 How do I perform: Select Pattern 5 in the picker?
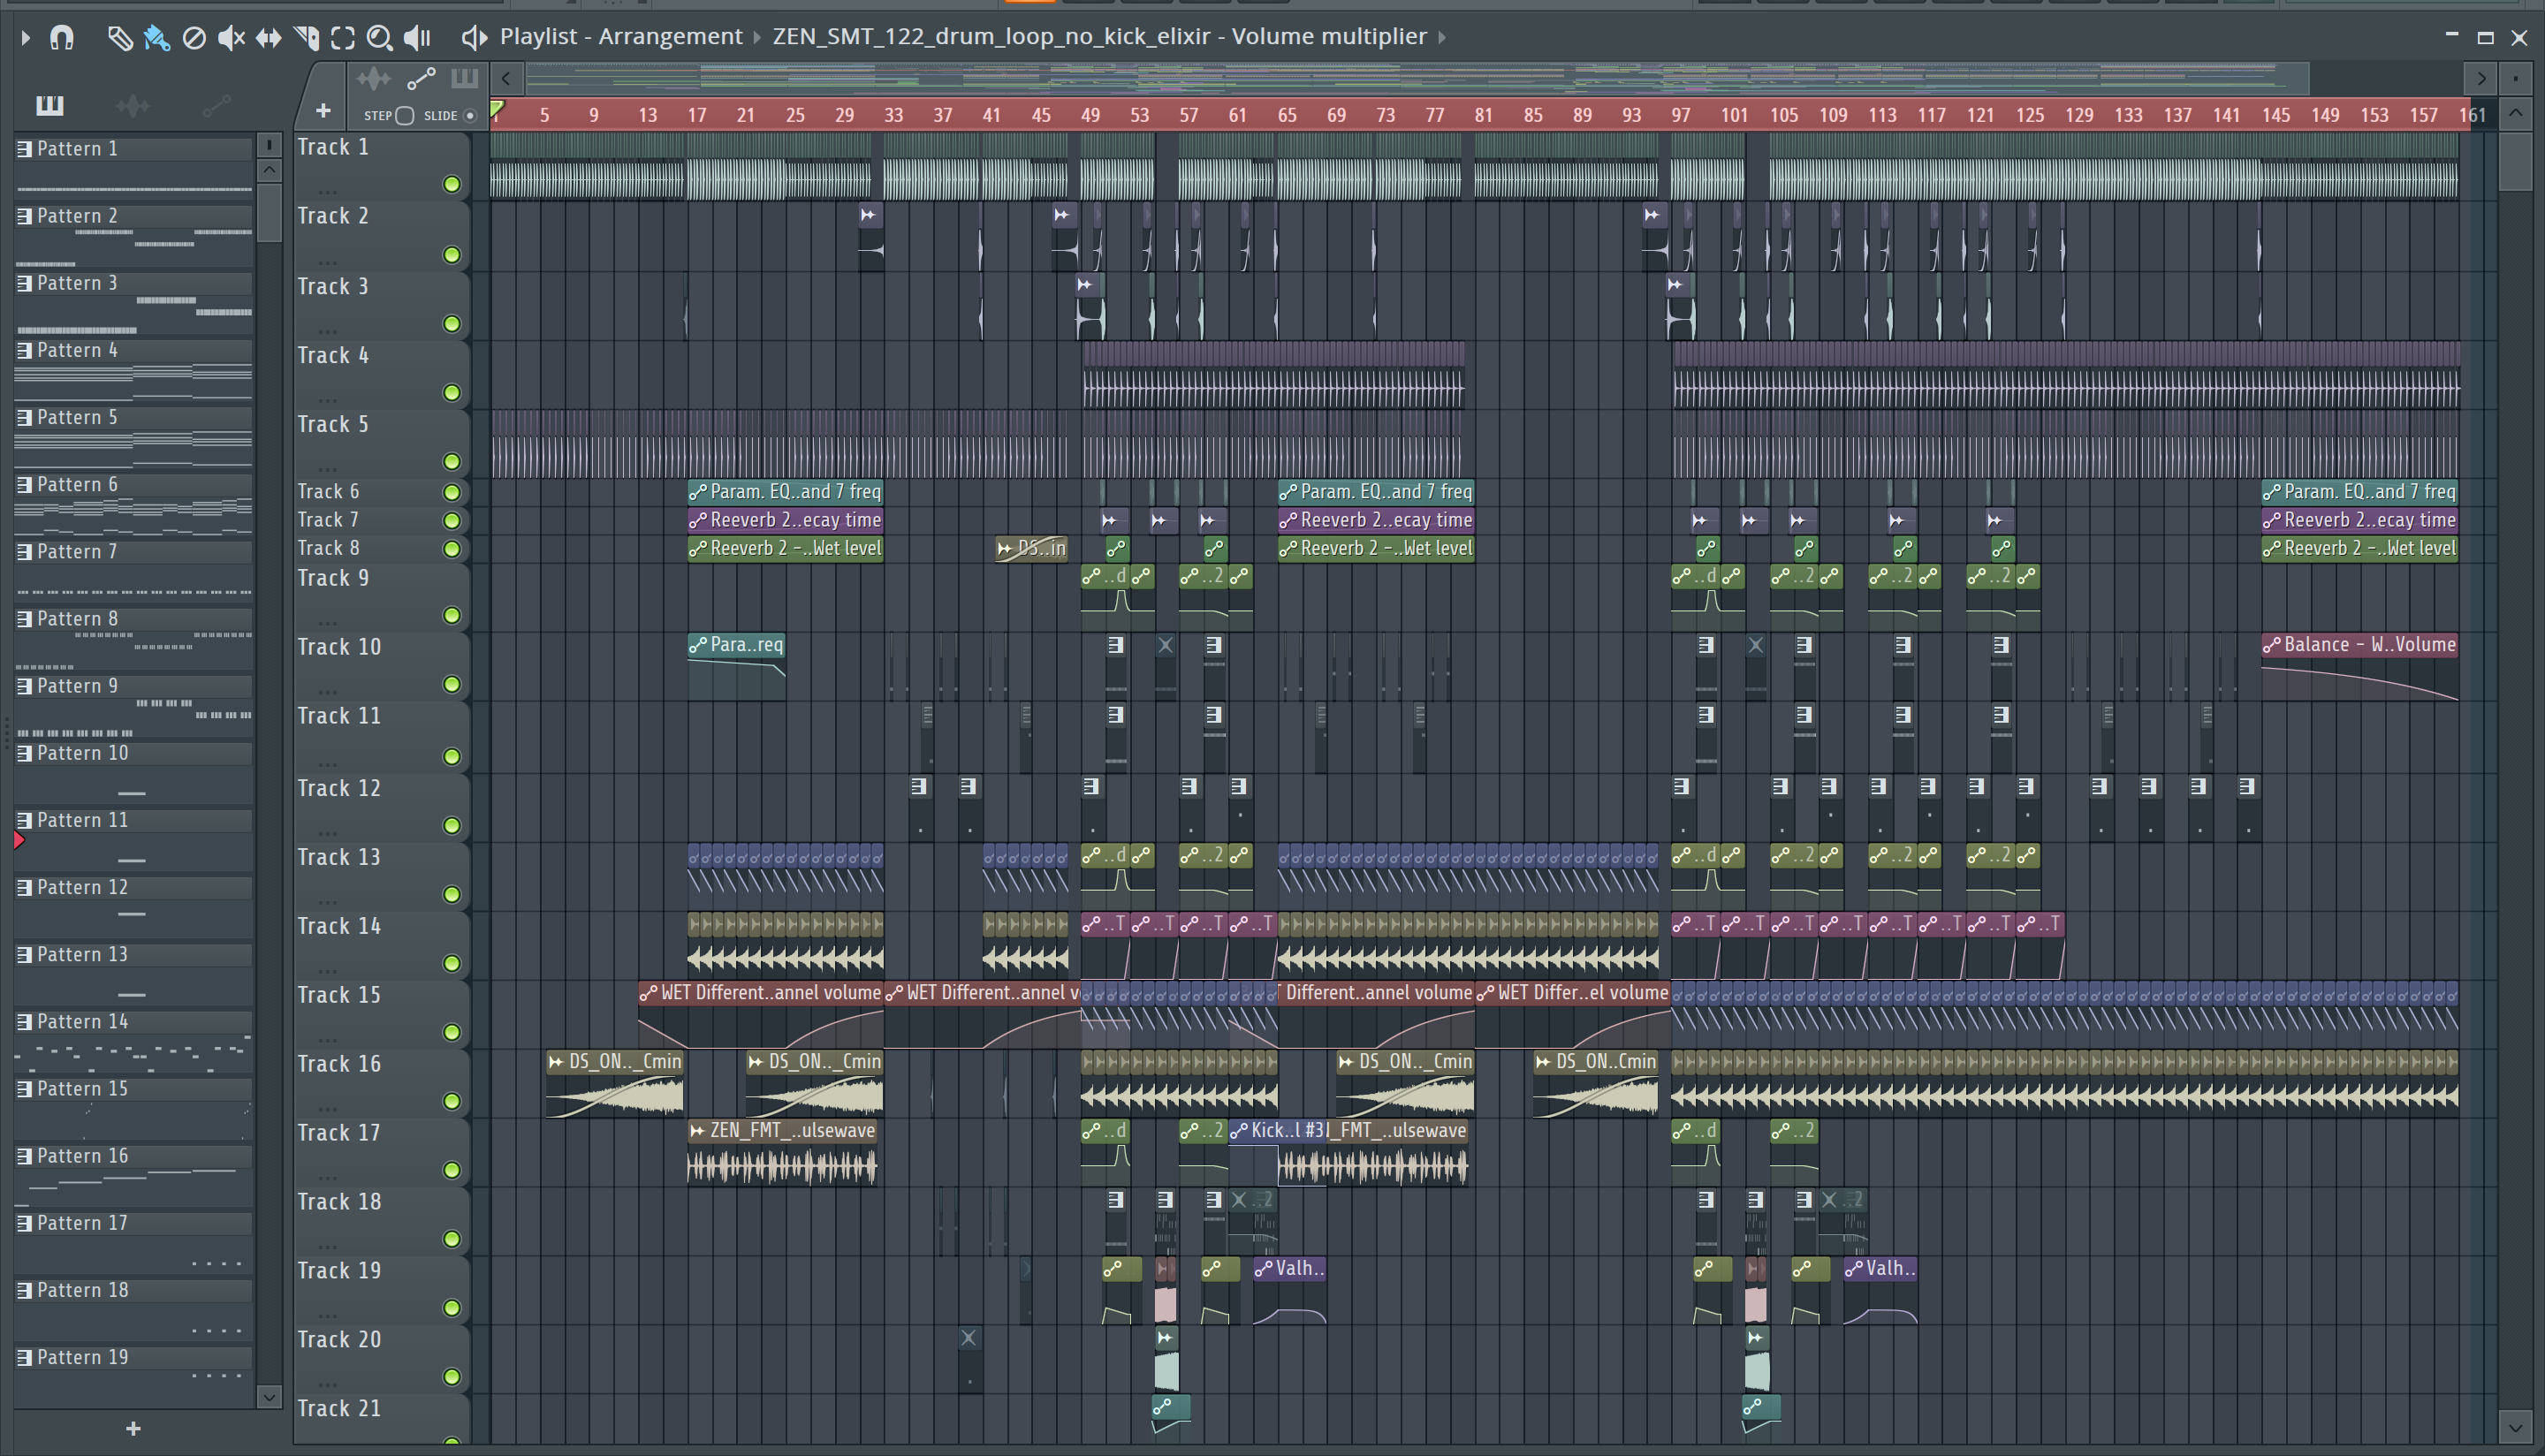134,418
